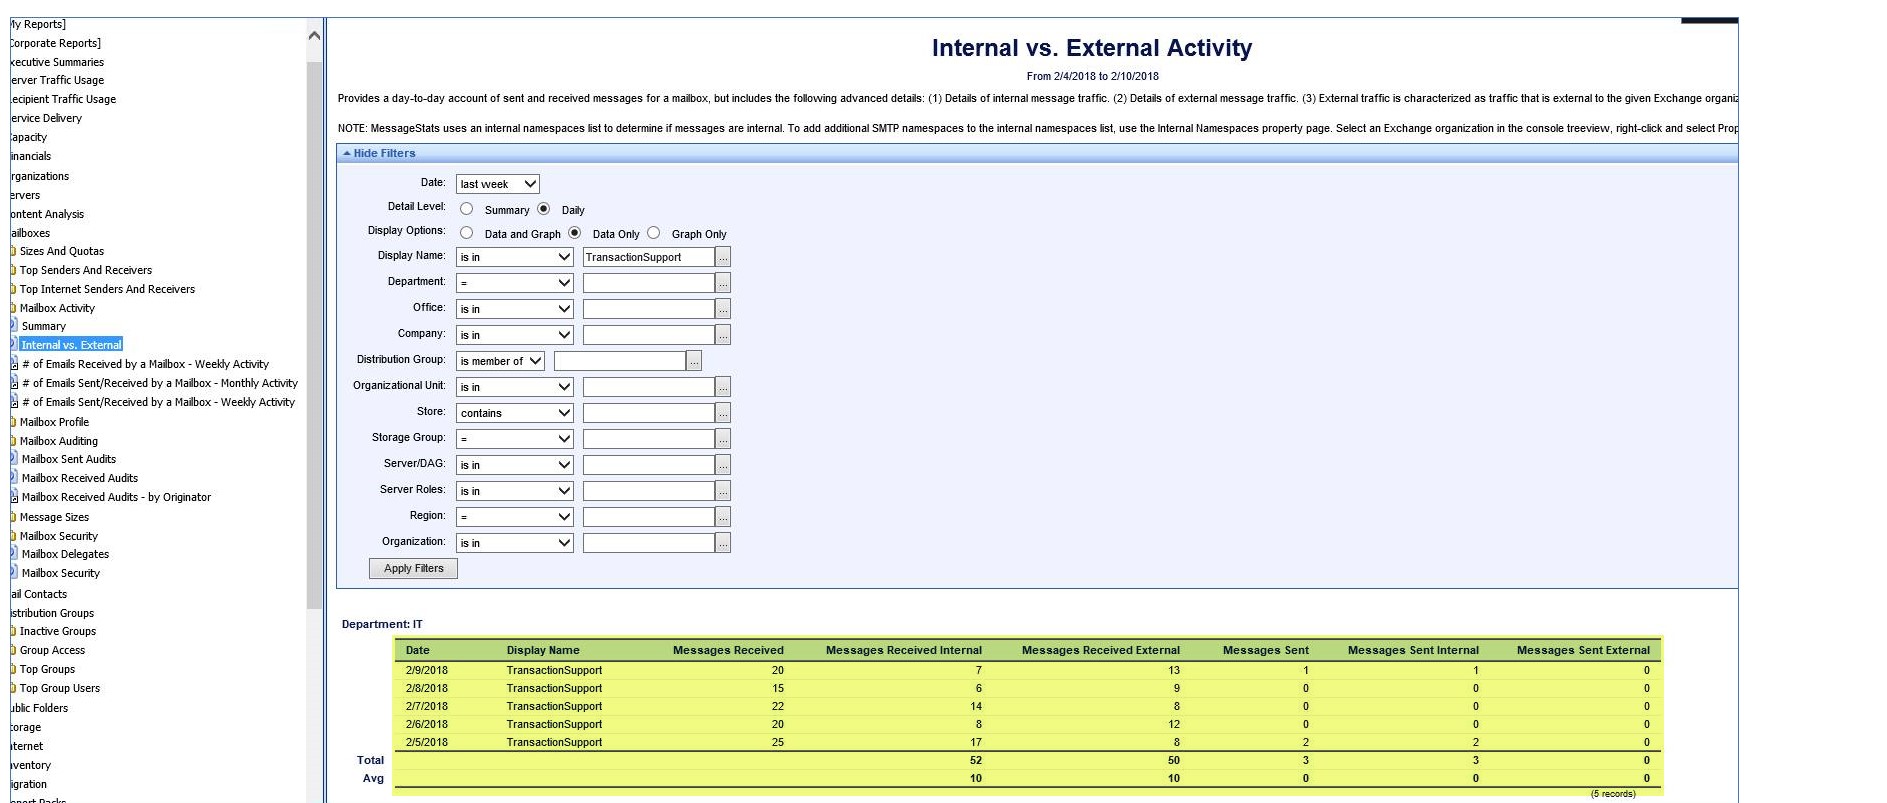Open Message Sizes folder
This screenshot has height=803, width=1887.
54,517
